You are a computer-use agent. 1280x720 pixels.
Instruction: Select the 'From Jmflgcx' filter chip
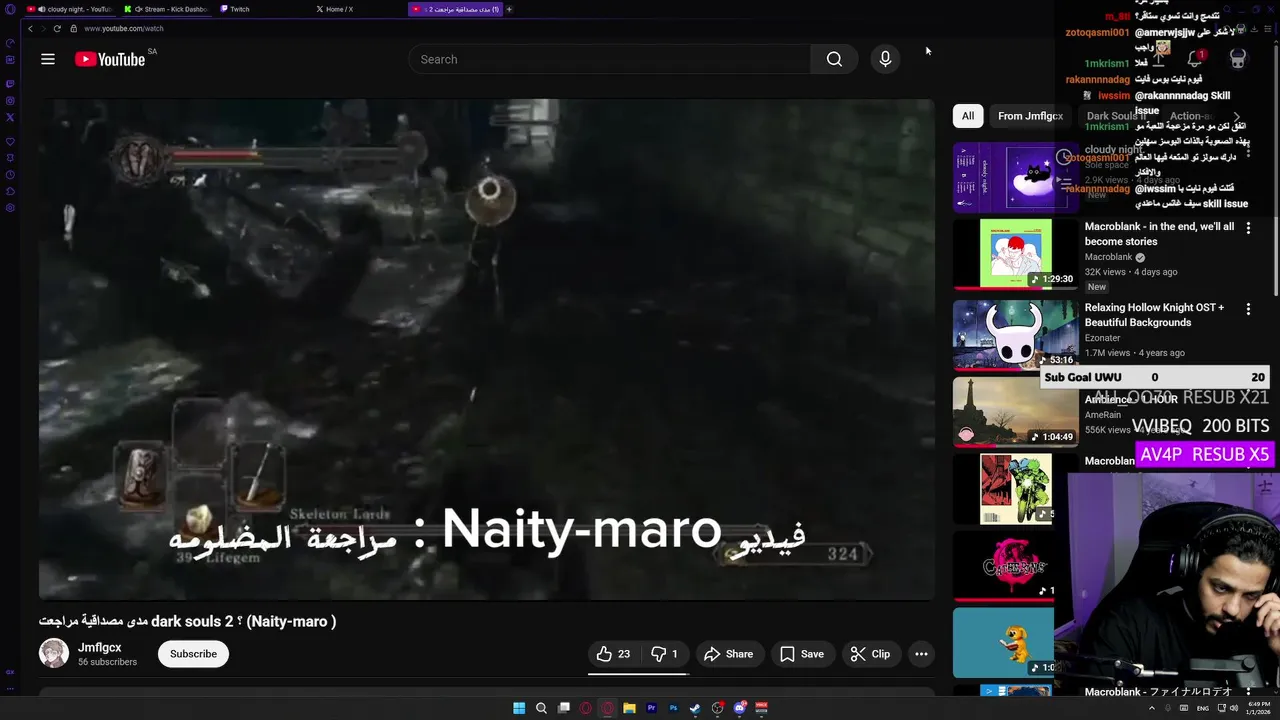[x=1030, y=116]
